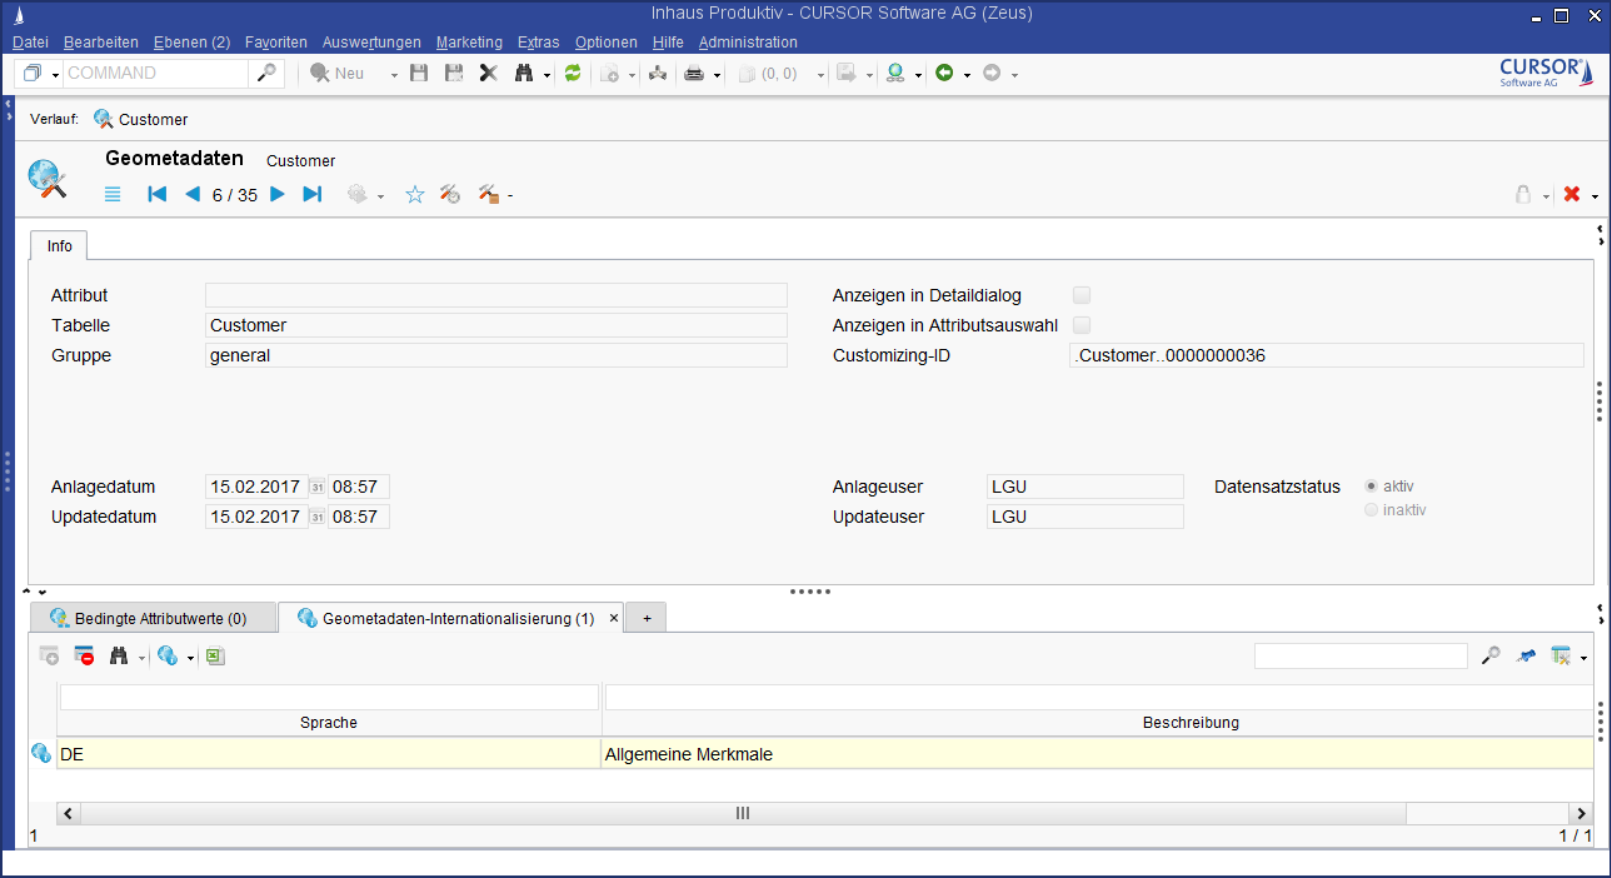
Task: Open dropdown next to red X icon
Action: (1595, 196)
